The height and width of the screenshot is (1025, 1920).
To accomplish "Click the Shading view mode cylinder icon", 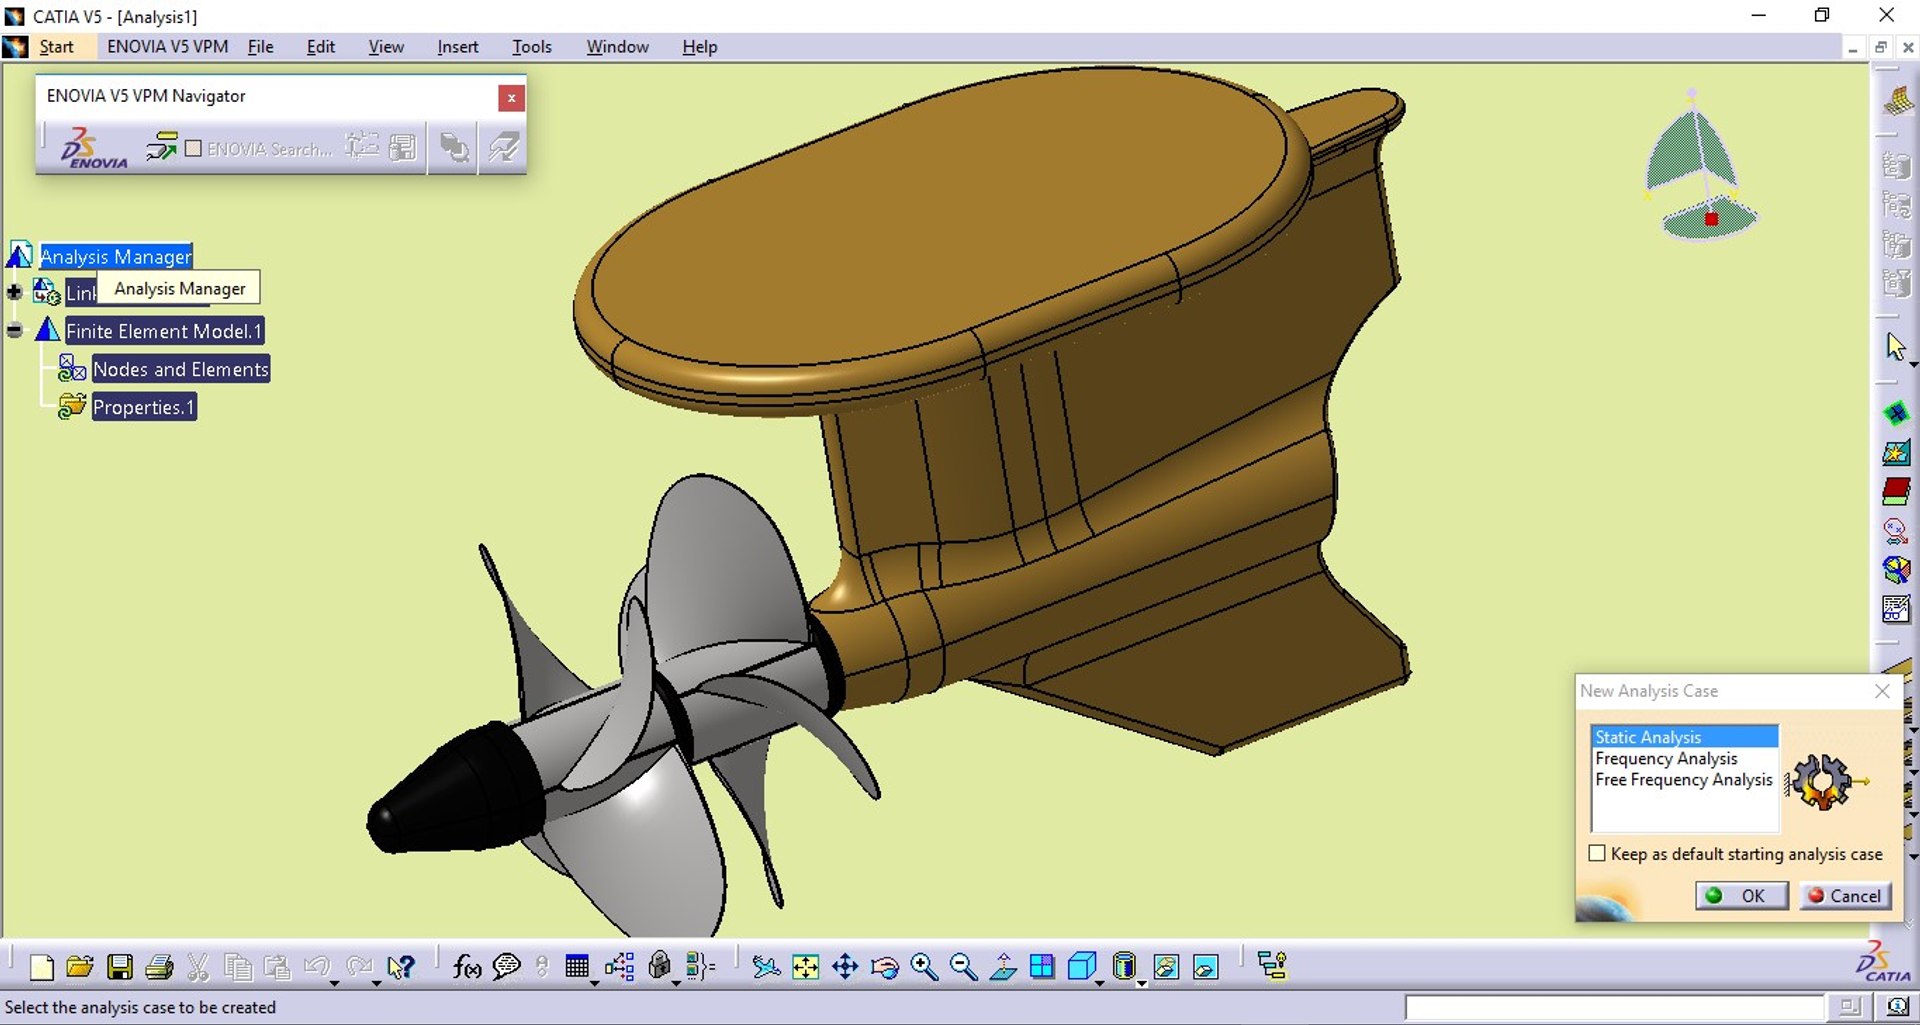I will tap(1124, 967).
